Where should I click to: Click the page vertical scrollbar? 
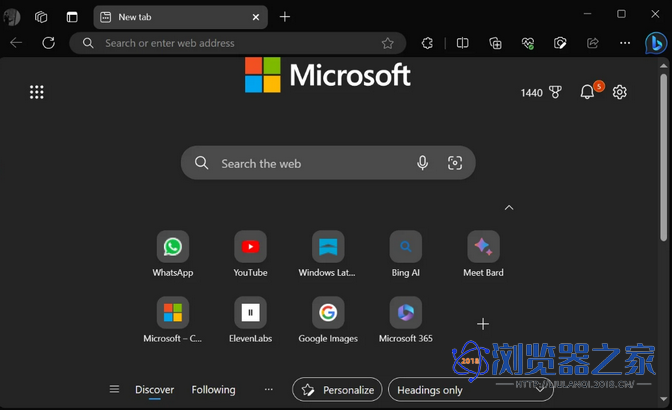click(663, 157)
